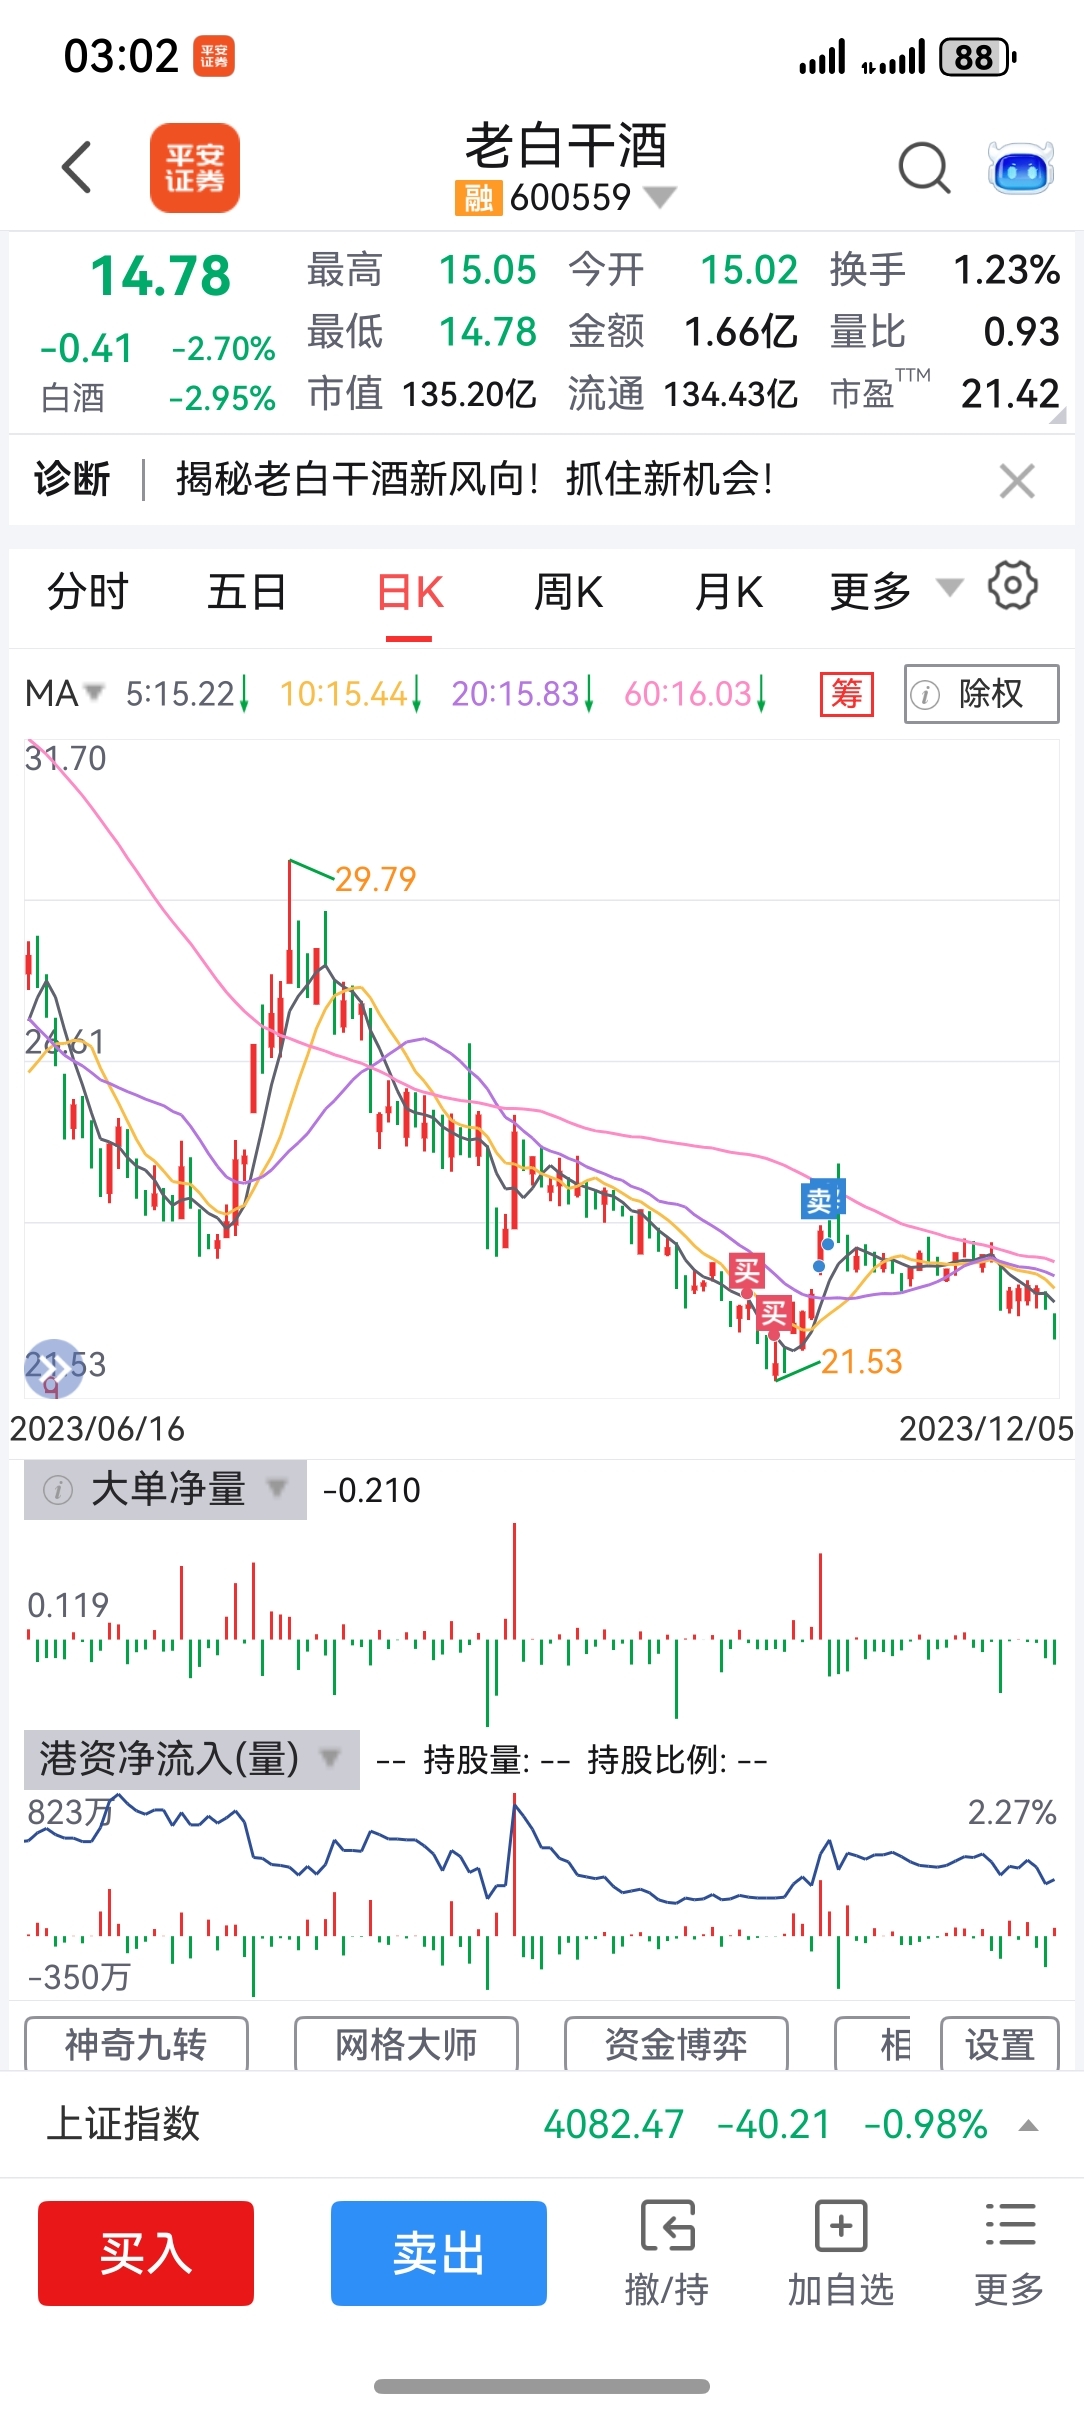Tap the 大单净量 info icon
The image size is (1084, 2412).
(58, 1490)
